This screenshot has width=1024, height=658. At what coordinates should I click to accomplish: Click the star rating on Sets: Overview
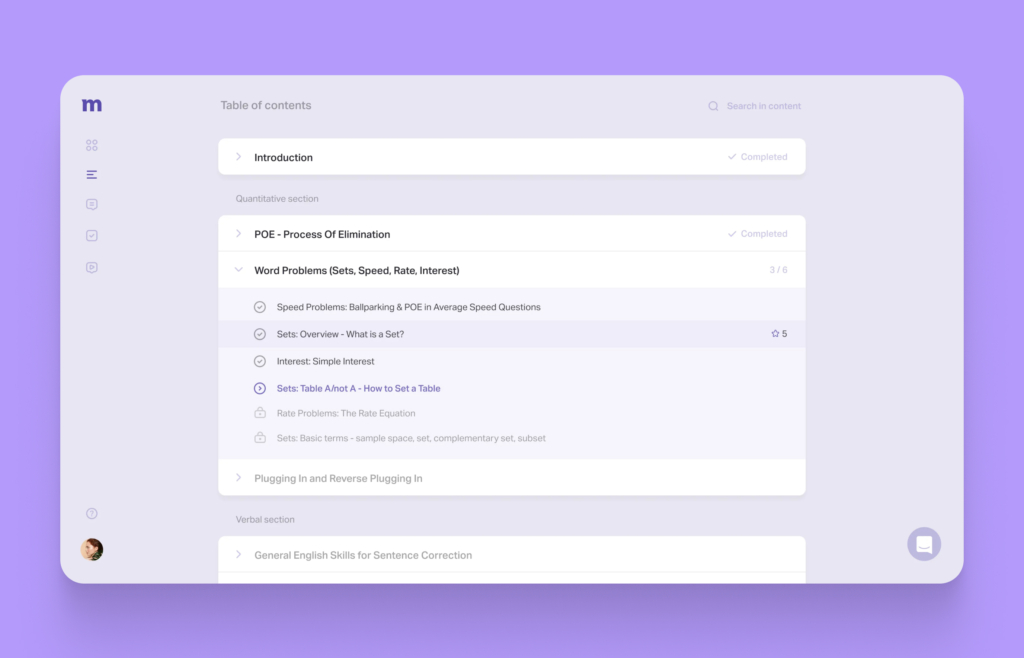tap(779, 334)
